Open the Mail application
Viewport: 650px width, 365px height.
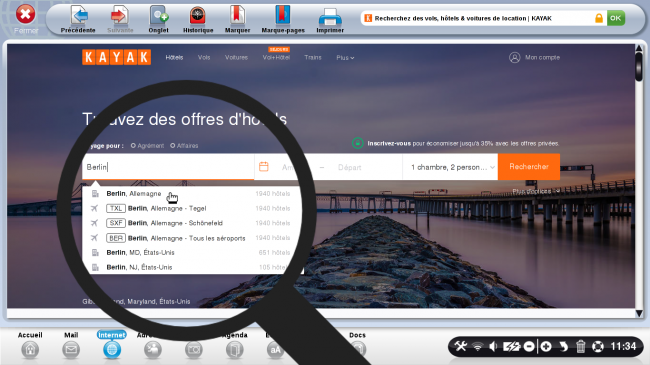point(71,345)
